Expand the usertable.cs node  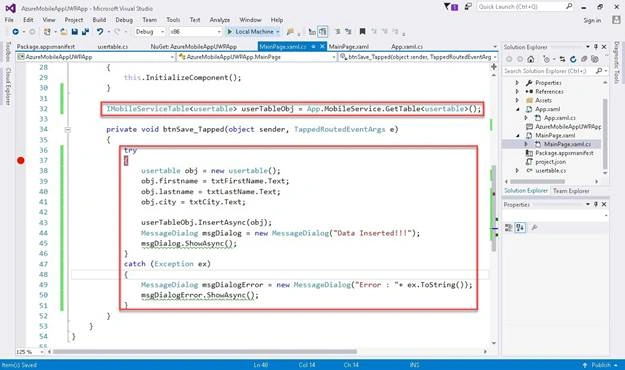tap(517, 170)
